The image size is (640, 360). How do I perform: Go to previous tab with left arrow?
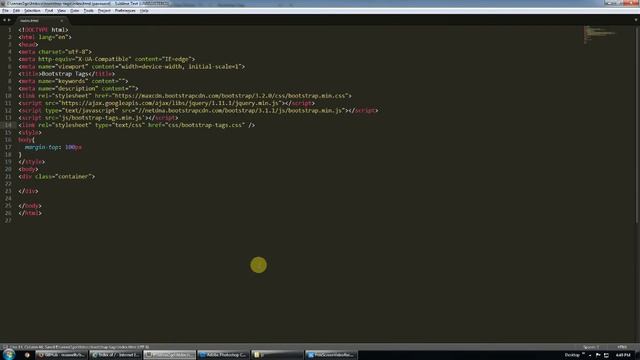click(x=4, y=20)
